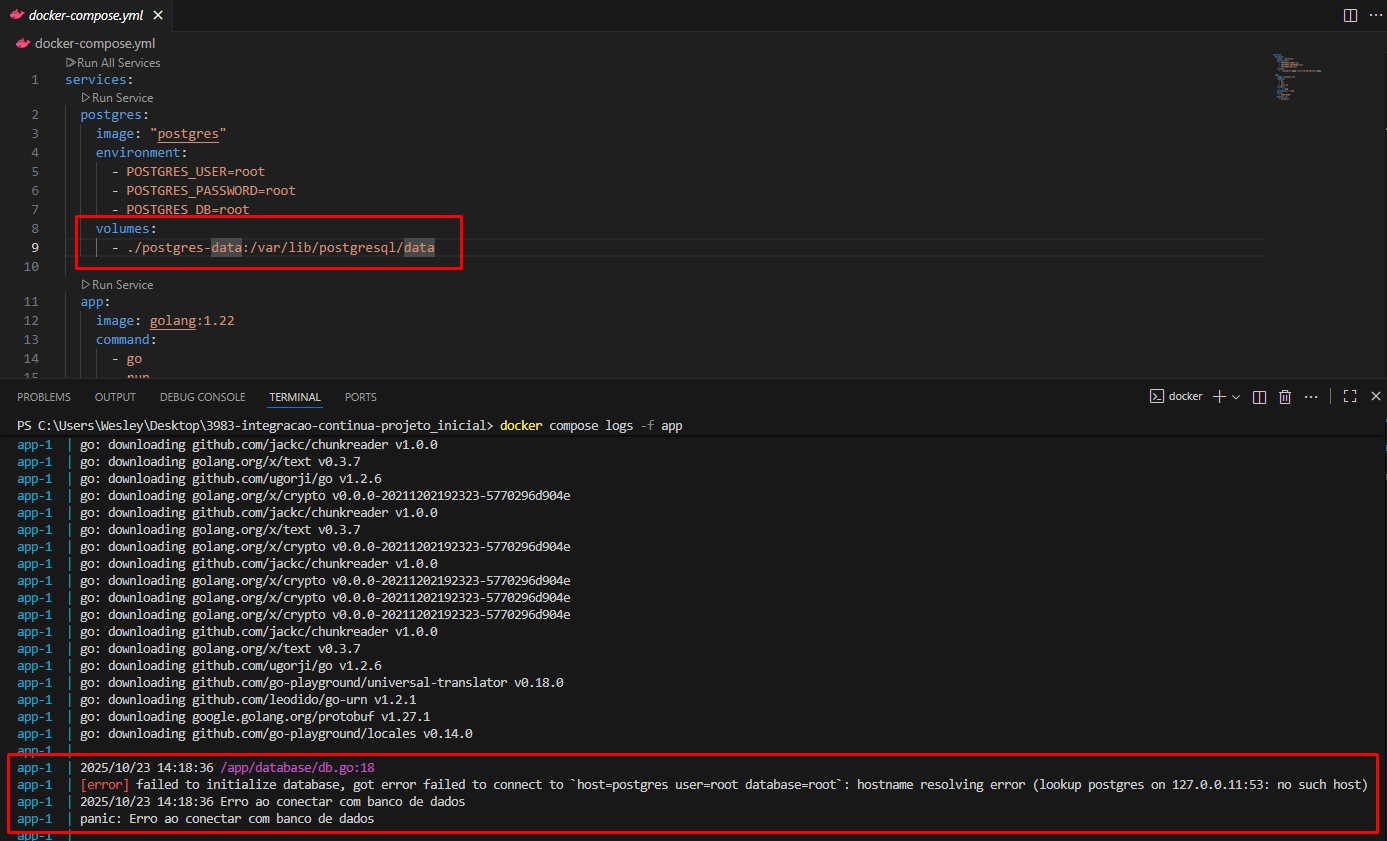Click 'environment:' on line 4
This screenshot has width=1387, height=841.
pos(141,152)
